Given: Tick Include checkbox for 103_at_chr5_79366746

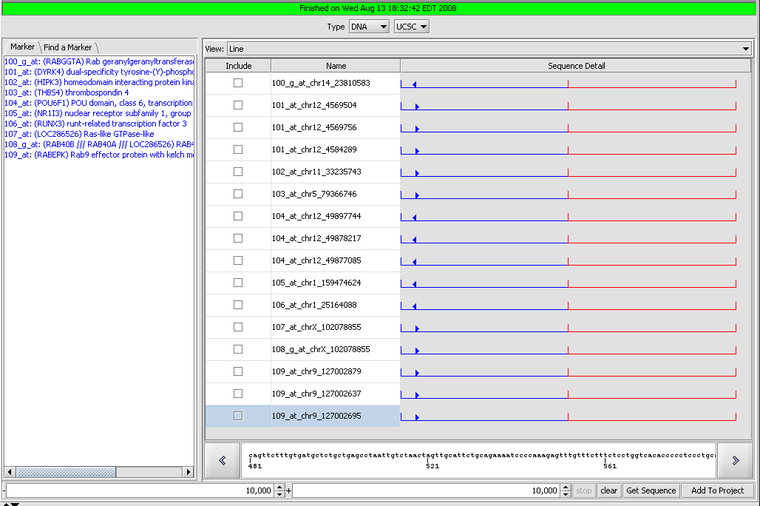Looking at the screenshot, I should [238, 194].
